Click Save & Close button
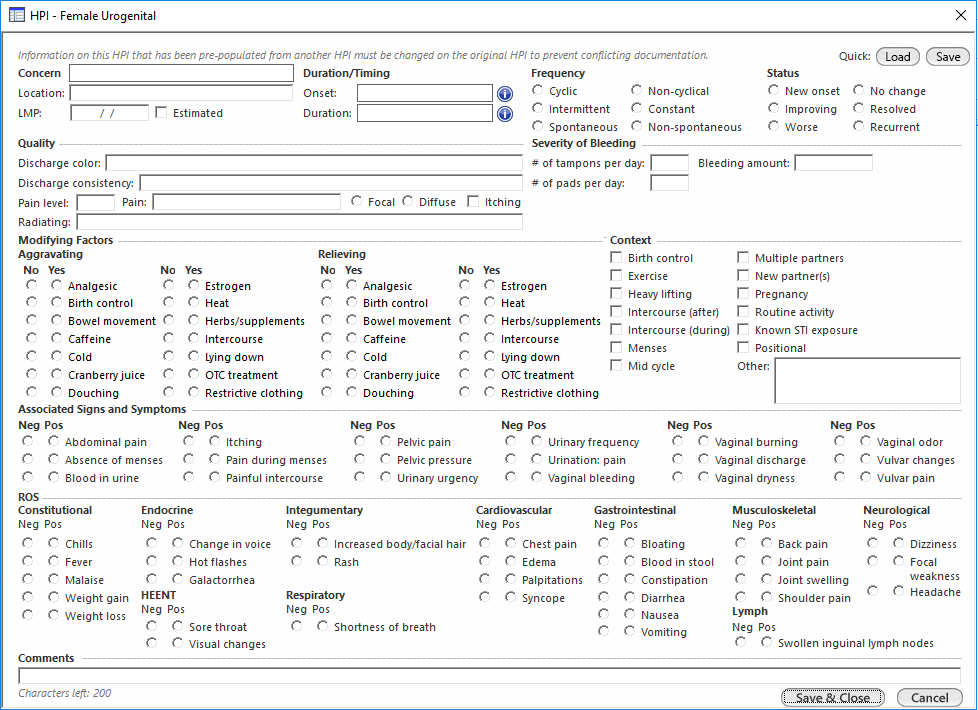This screenshot has width=978, height=710. 833,698
